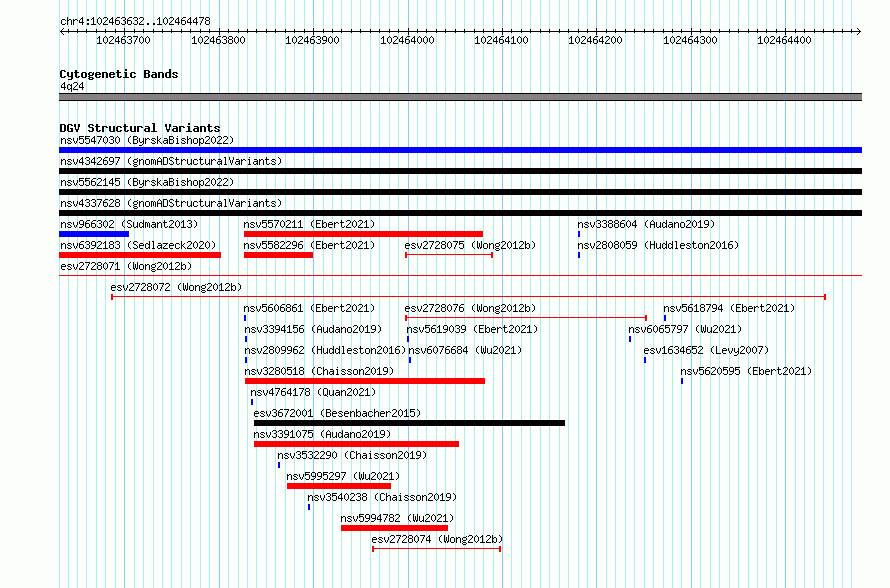This screenshot has height=588, width=890.
Task: Select nsv5582296 (Ebert2021) label
Action: (309, 245)
